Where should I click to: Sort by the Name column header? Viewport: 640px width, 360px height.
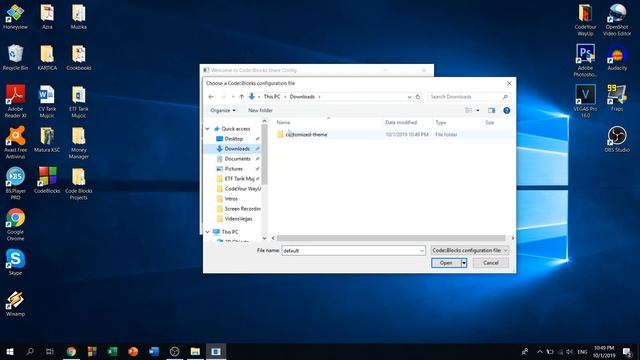(283, 122)
